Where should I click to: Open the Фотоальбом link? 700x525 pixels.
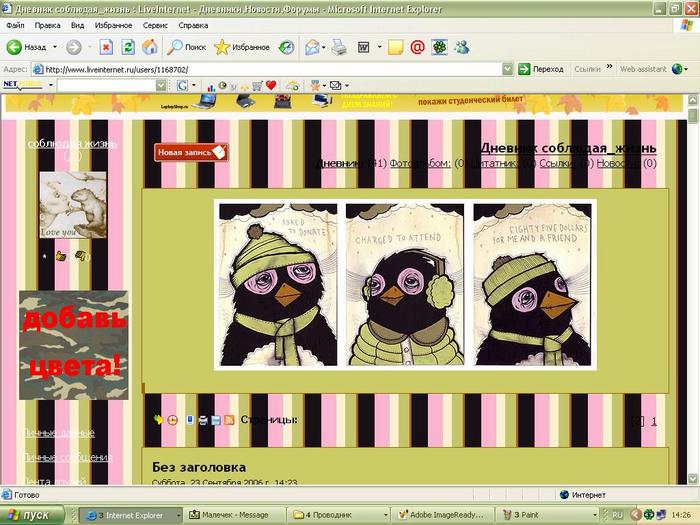click(420, 163)
